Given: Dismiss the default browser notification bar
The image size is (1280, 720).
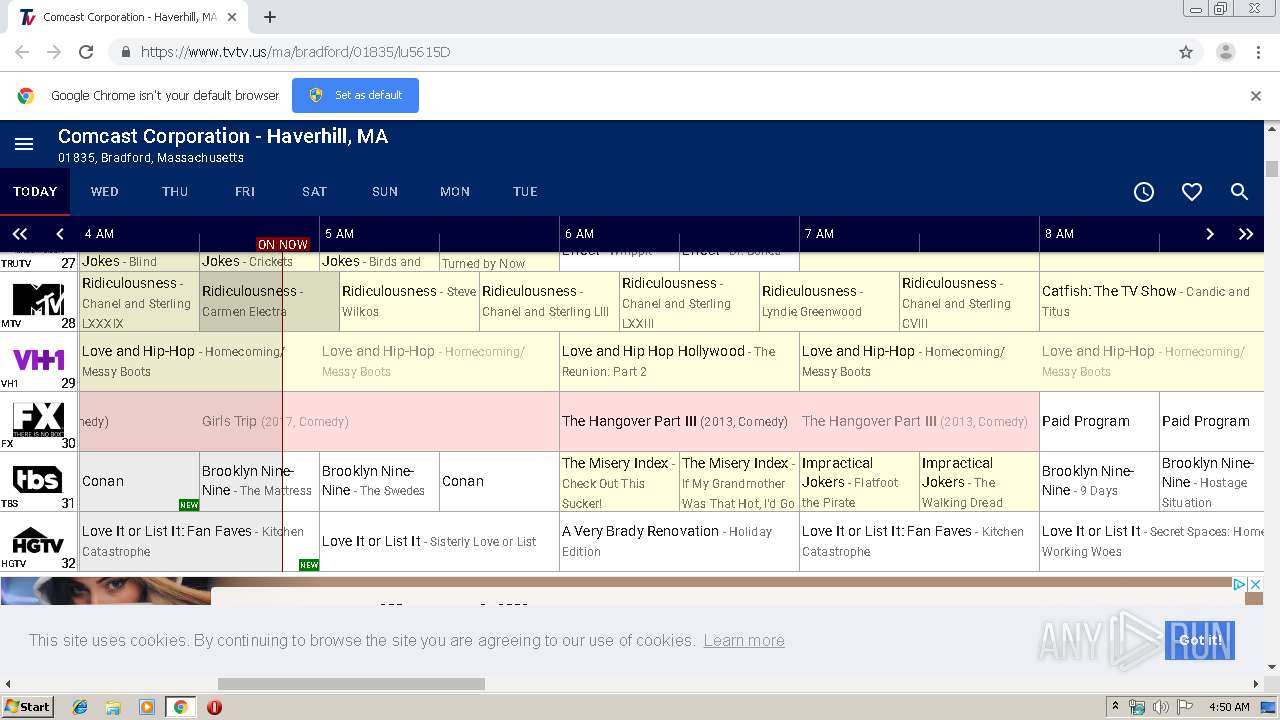Looking at the screenshot, I should [x=1256, y=96].
